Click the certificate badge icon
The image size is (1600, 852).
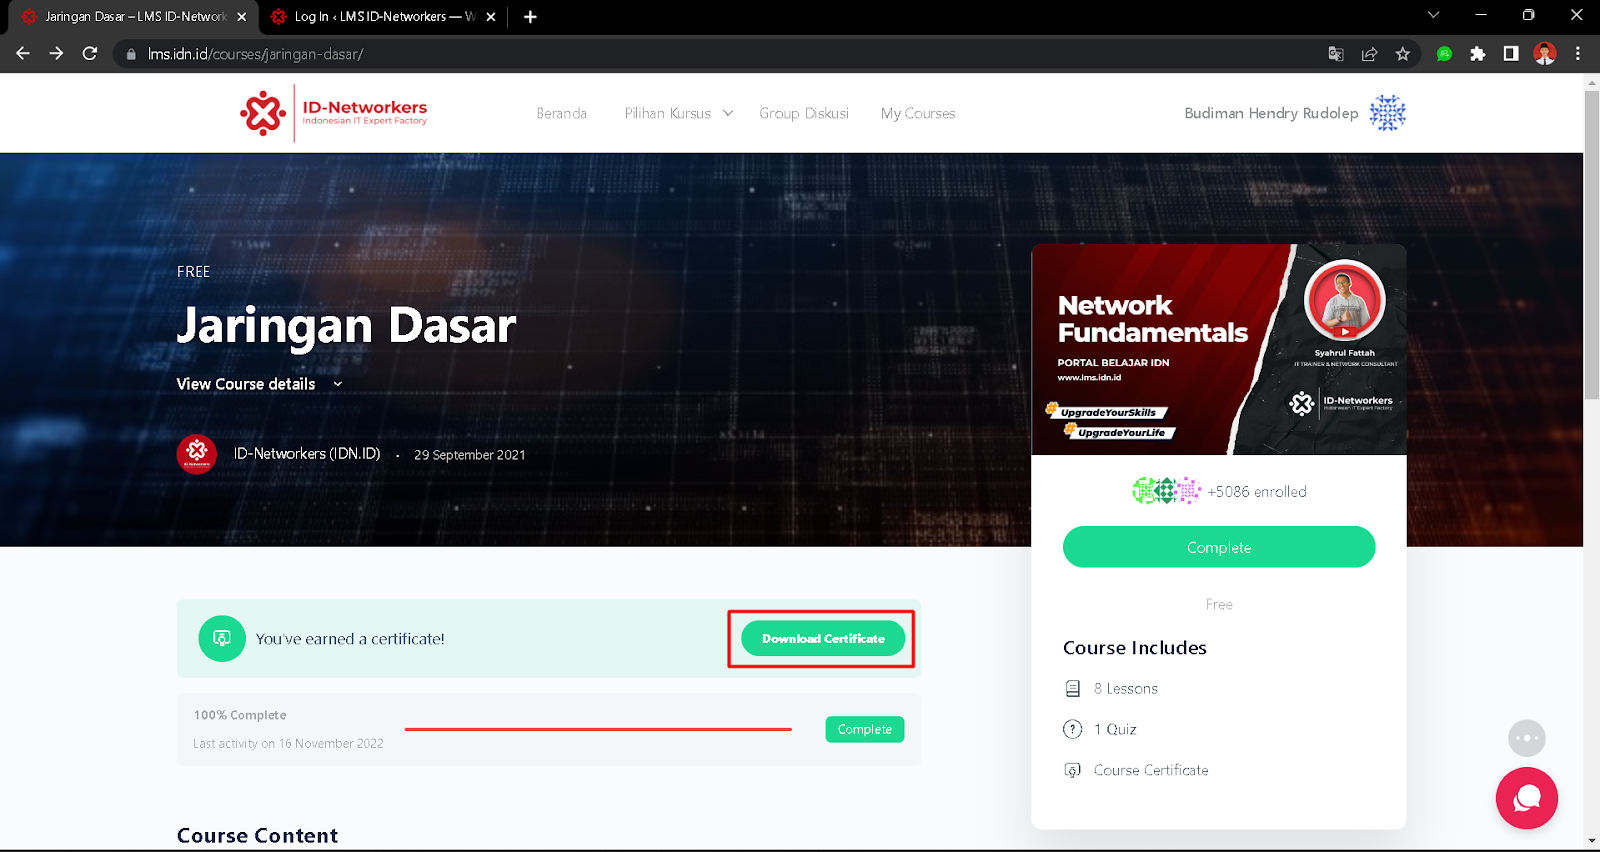[222, 638]
